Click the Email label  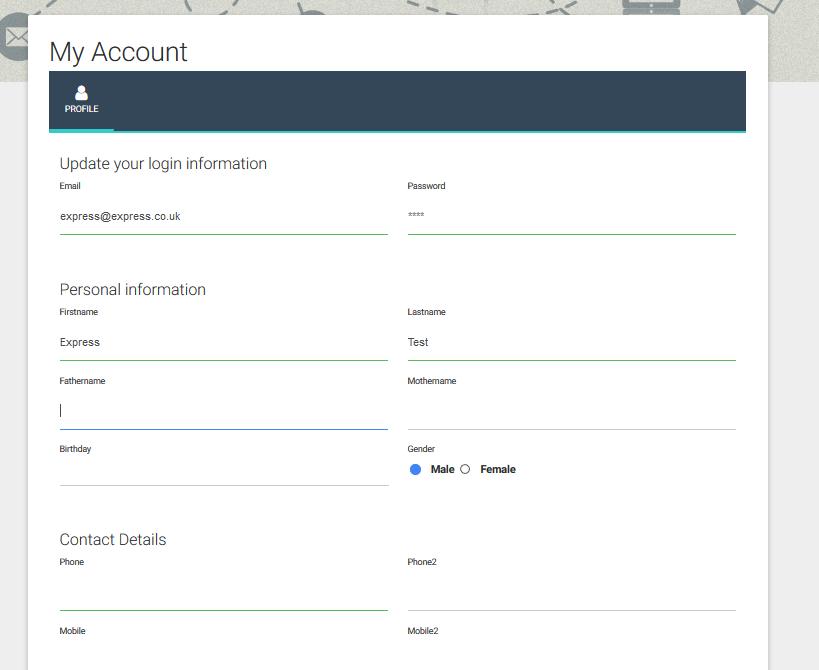(x=70, y=186)
